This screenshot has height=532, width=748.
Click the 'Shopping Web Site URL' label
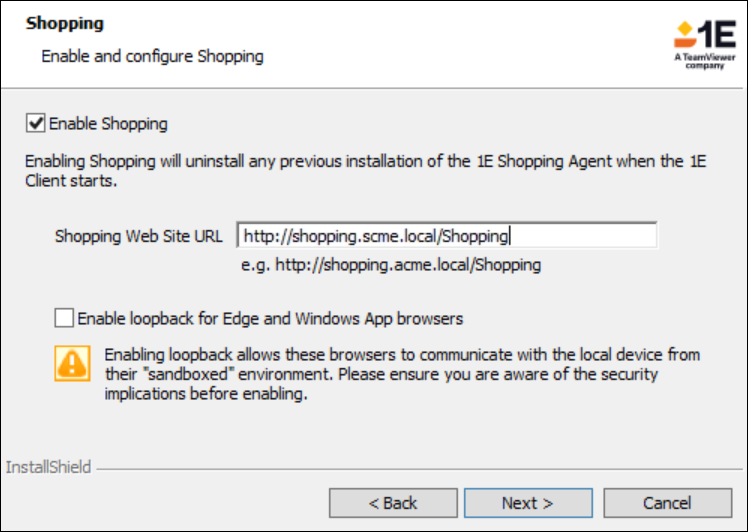pyautogui.click(x=139, y=237)
